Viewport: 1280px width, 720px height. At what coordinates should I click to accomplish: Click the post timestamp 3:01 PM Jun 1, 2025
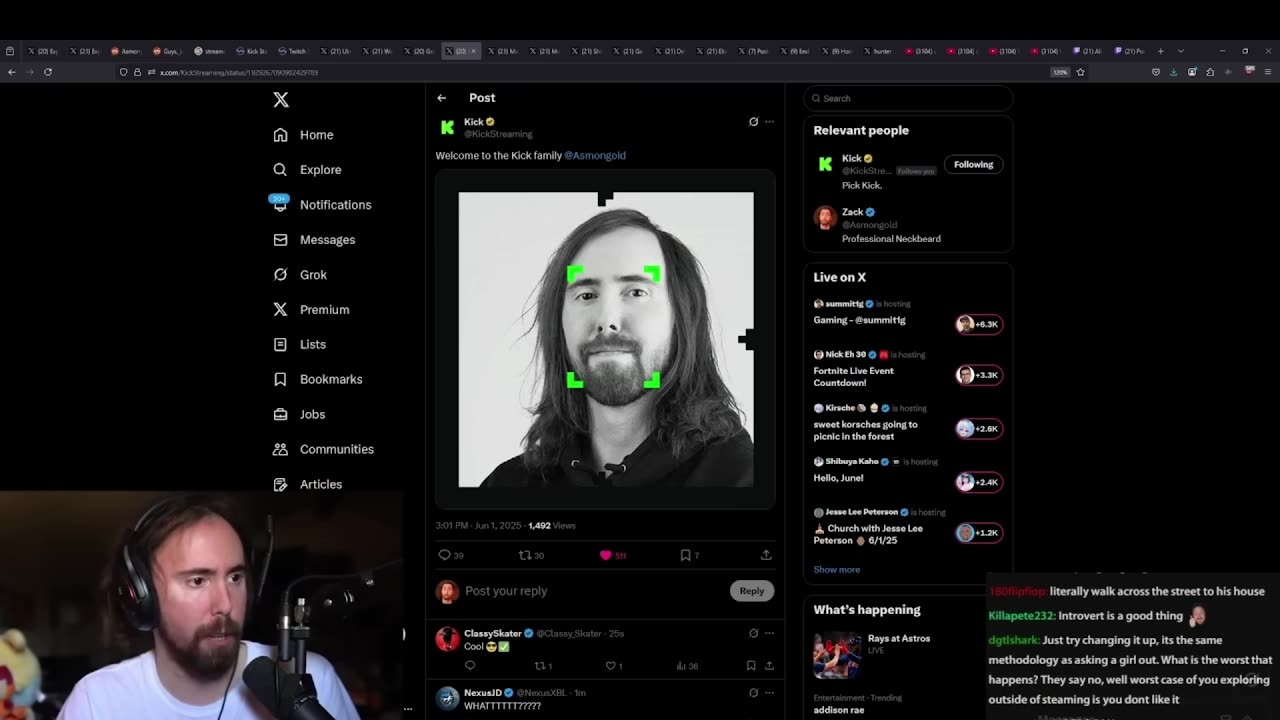[x=477, y=526]
